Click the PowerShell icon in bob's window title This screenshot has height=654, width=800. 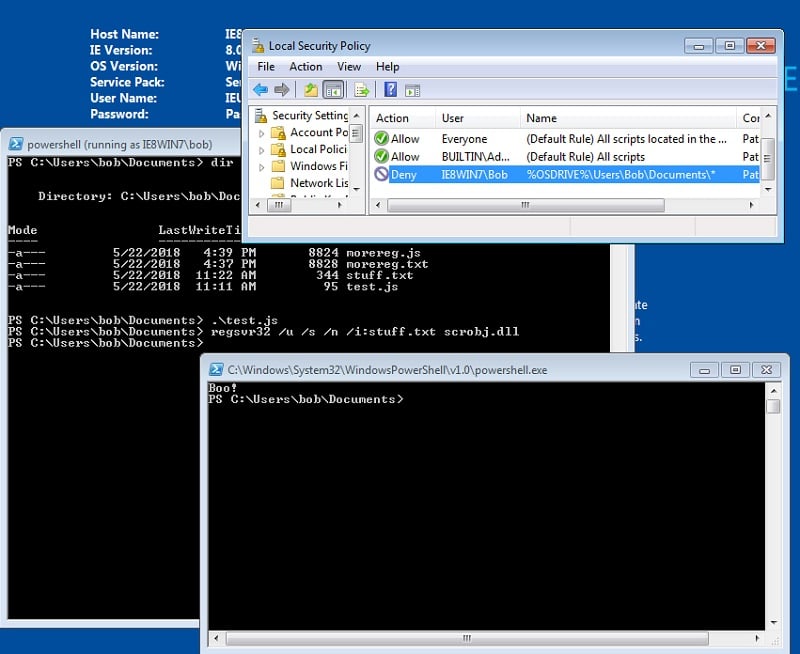(x=16, y=144)
